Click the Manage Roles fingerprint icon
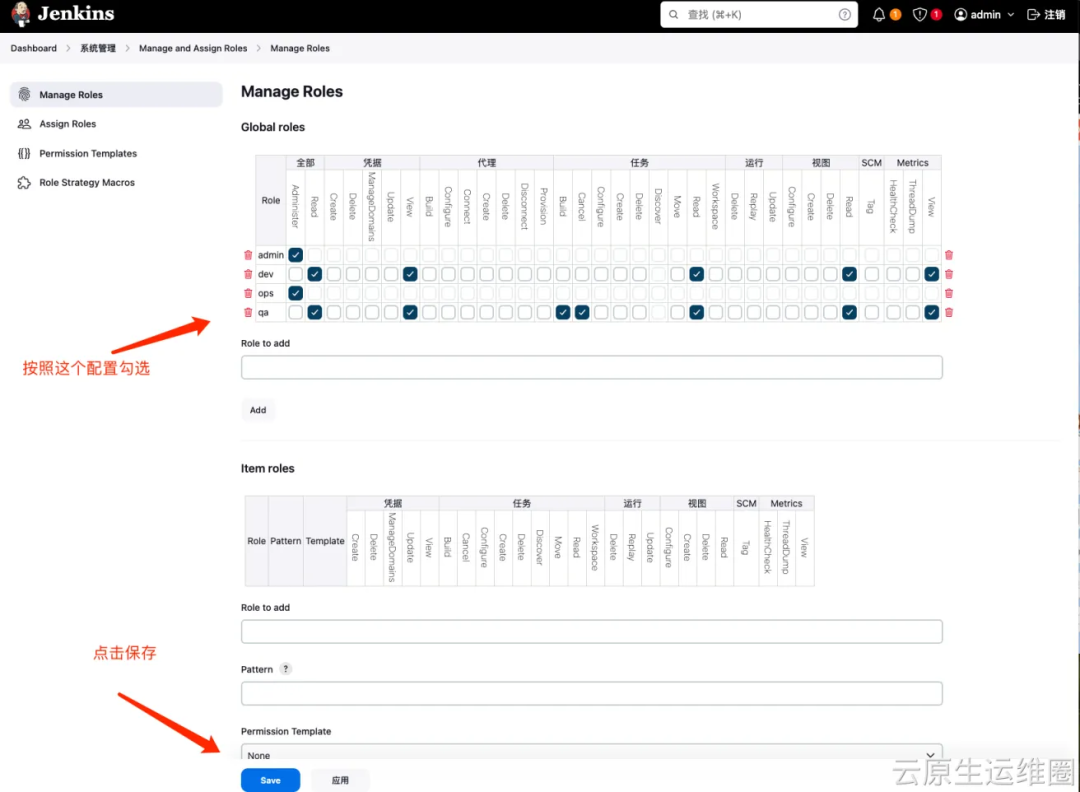The image size is (1080, 792). click(24, 94)
